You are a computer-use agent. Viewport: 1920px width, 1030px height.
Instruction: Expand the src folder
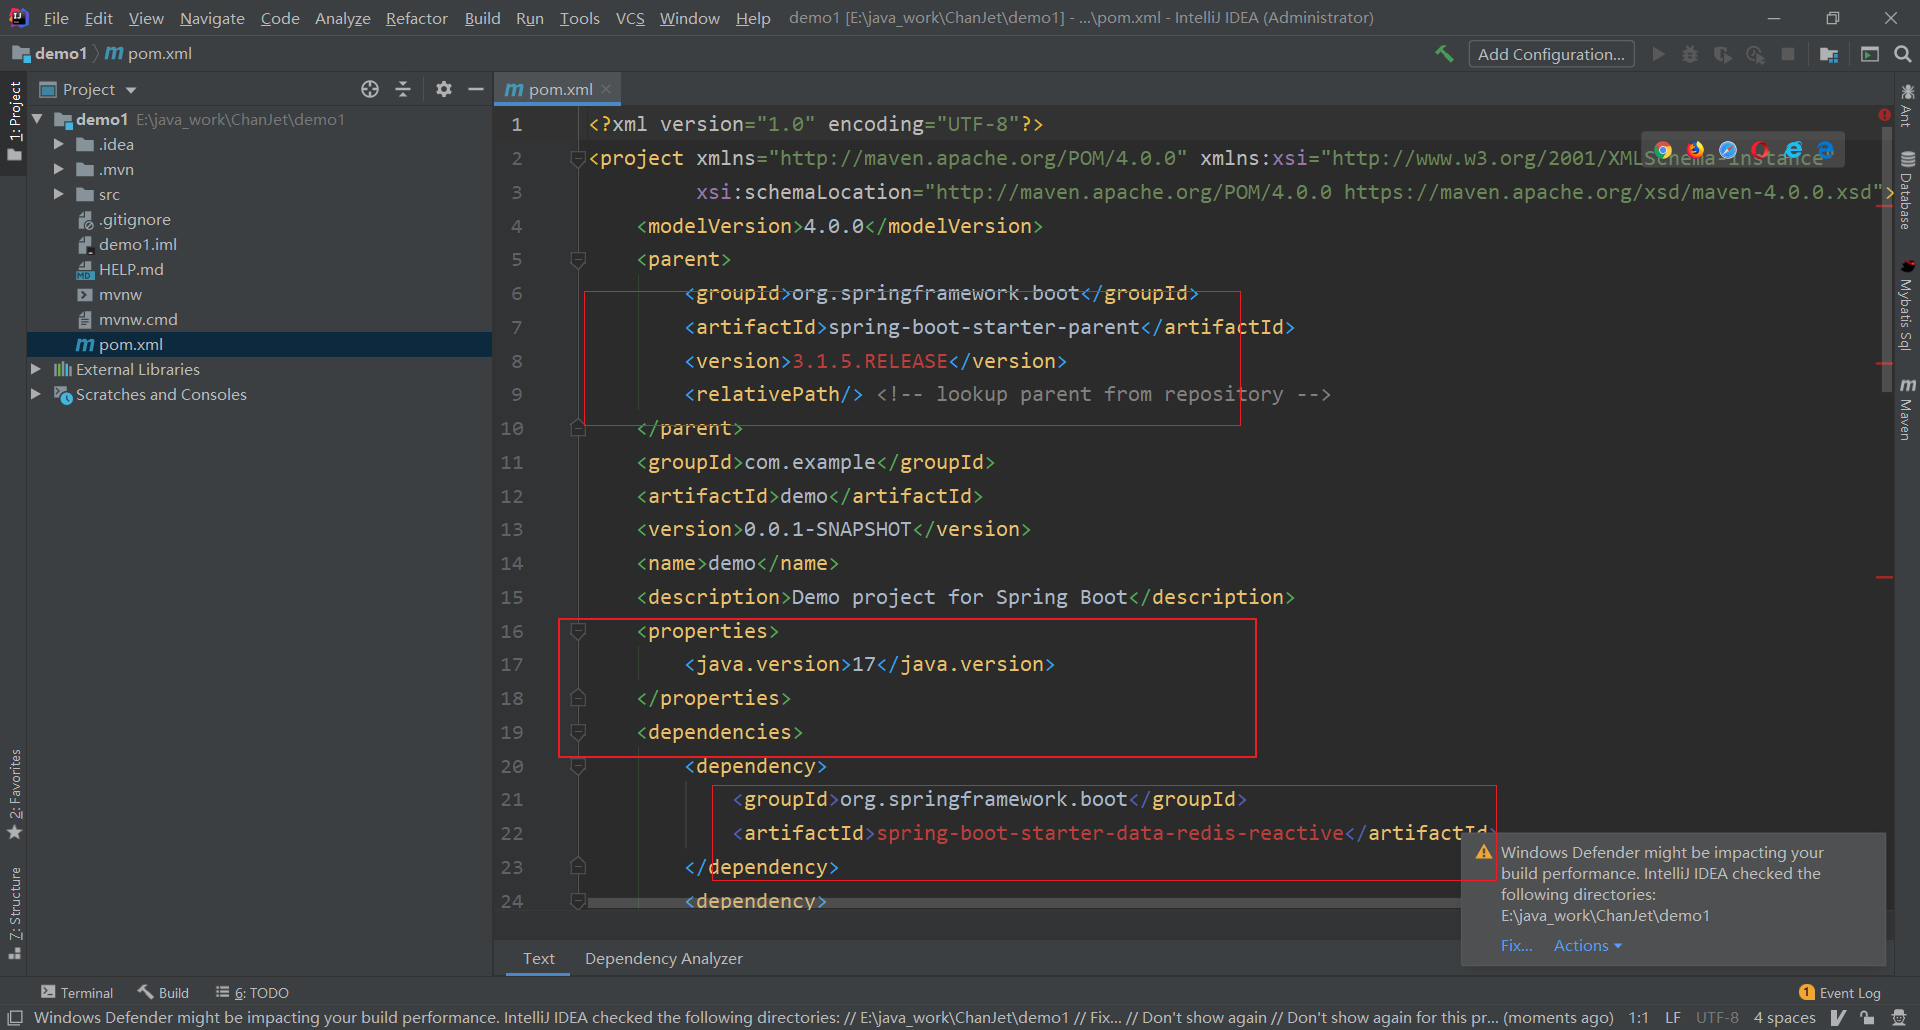[60, 194]
